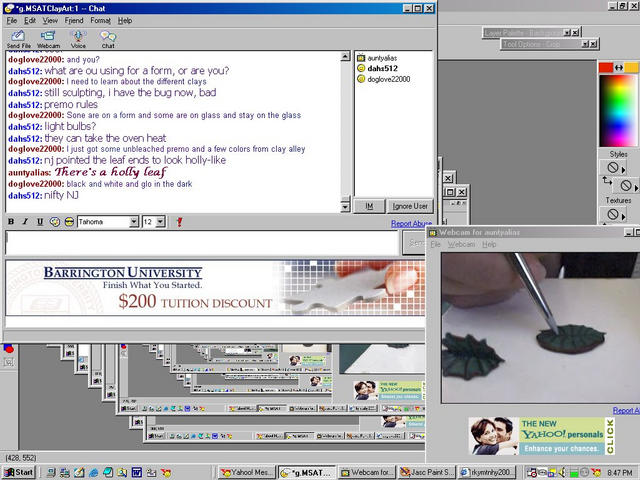Viewport: 640px width, 480px height.
Task: Swap foreground and background colors in Paint Shop
Action: [x=619, y=67]
